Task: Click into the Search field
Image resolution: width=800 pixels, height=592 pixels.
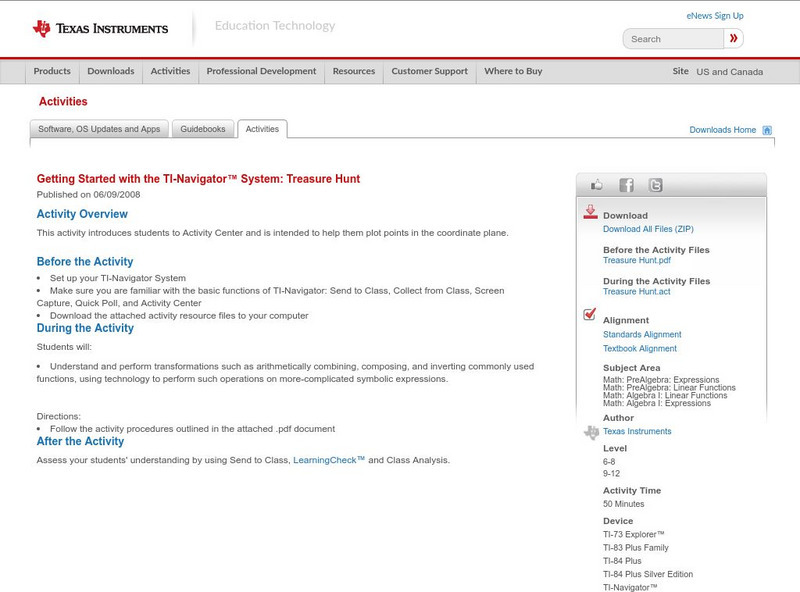Action: click(673, 39)
